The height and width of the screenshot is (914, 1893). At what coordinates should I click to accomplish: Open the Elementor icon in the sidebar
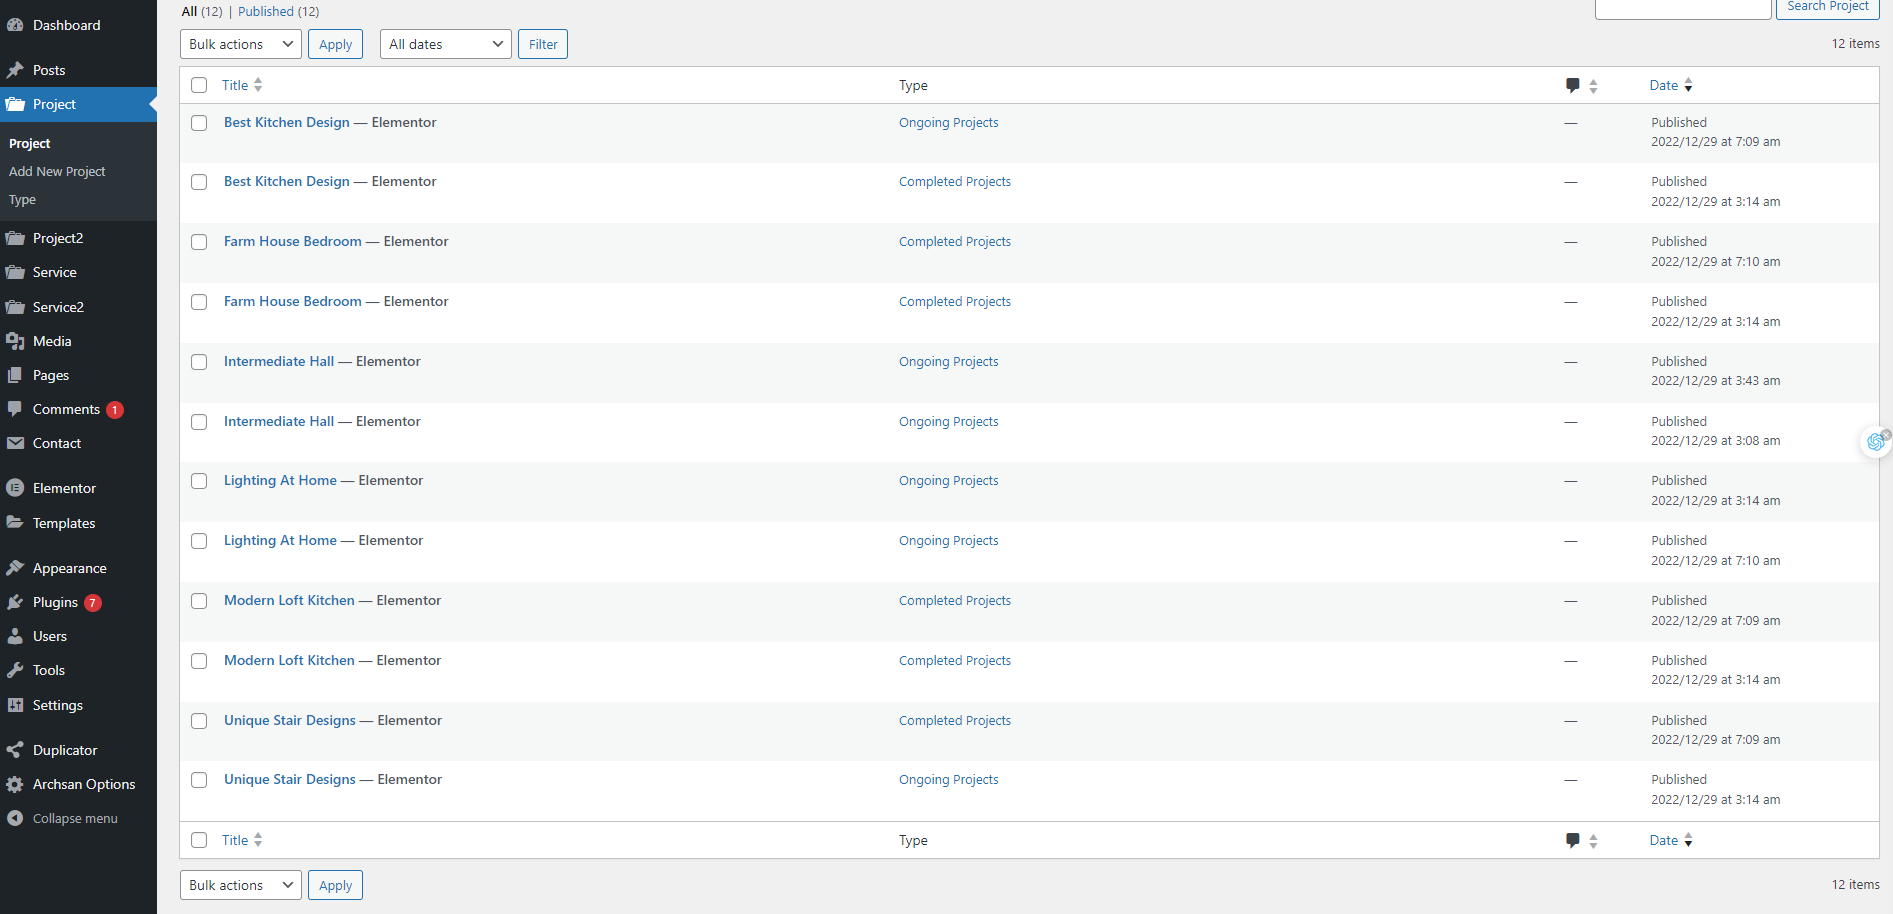click(x=15, y=488)
